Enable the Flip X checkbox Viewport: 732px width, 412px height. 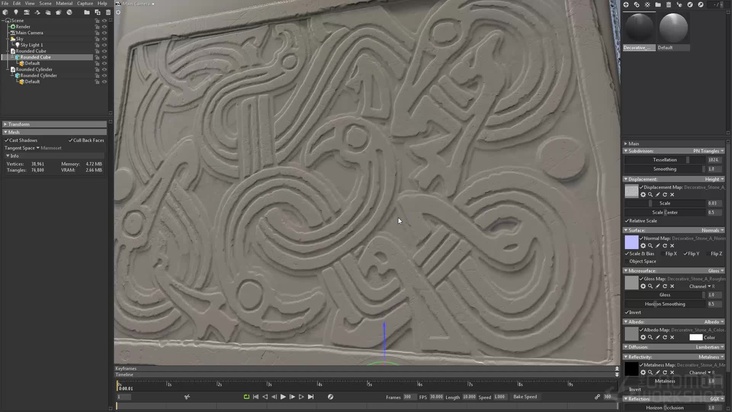pos(663,253)
